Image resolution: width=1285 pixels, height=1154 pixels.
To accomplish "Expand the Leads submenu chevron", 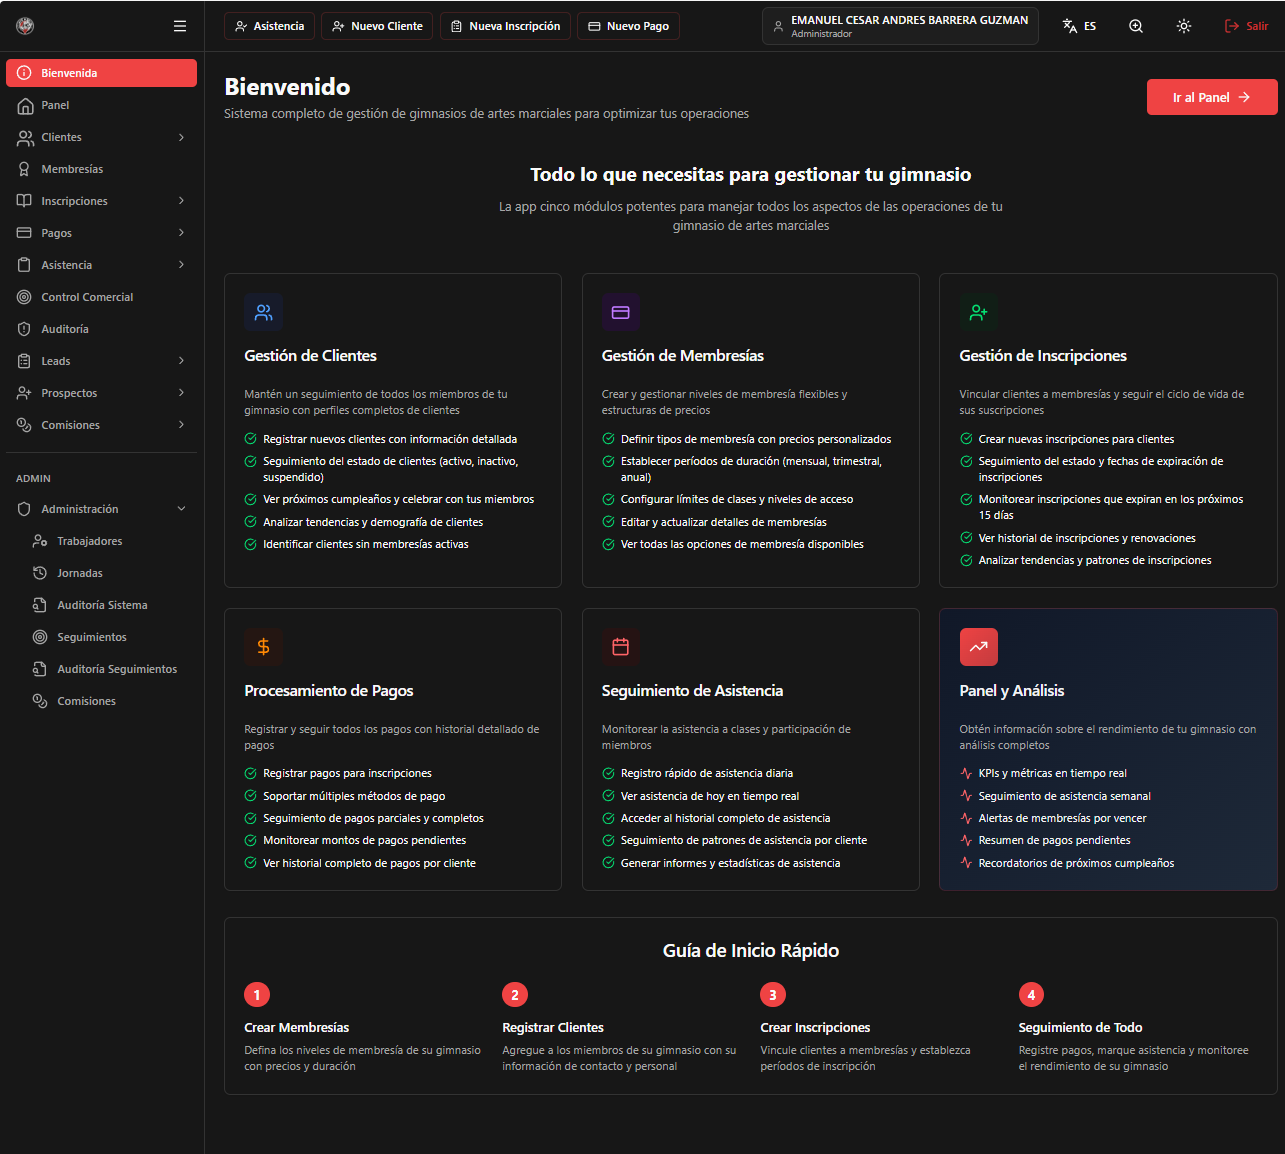I will (181, 361).
